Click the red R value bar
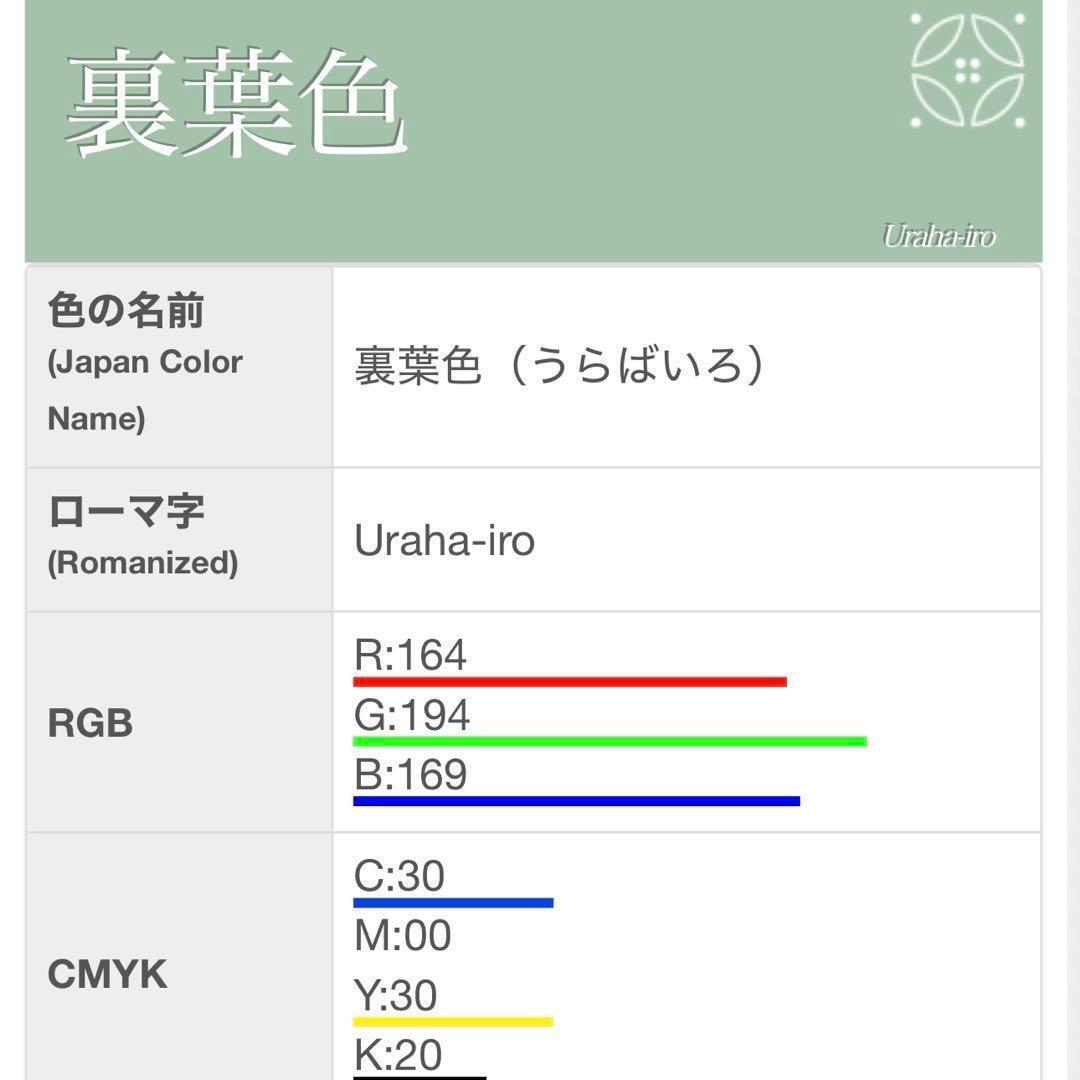The image size is (1080, 1080). (x=570, y=682)
